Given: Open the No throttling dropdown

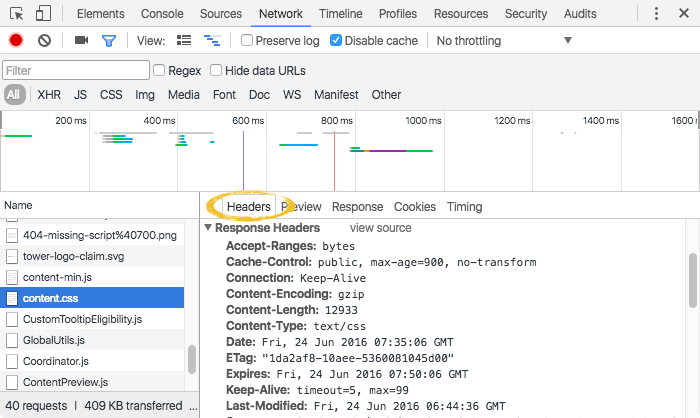Looking at the screenshot, I should pyautogui.click(x=505, y=40).
